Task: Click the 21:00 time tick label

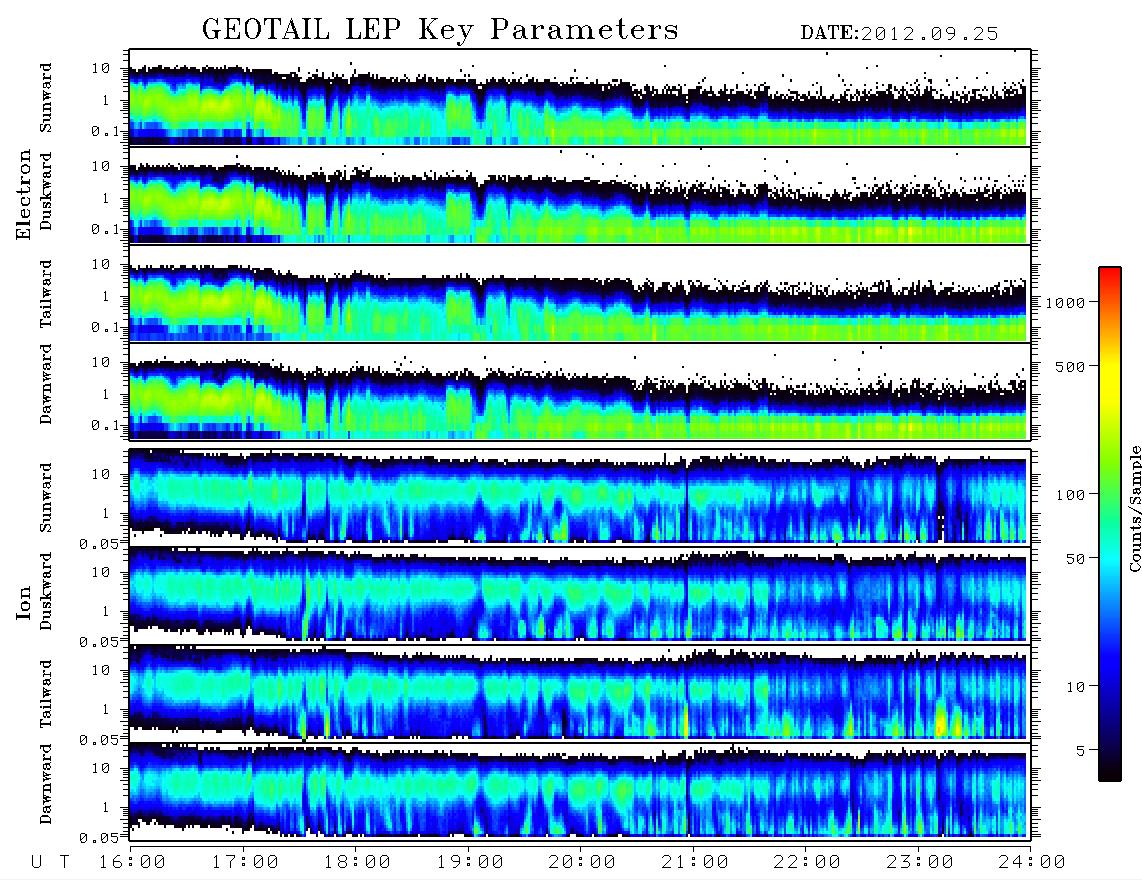Action: (x=696, y=862)
